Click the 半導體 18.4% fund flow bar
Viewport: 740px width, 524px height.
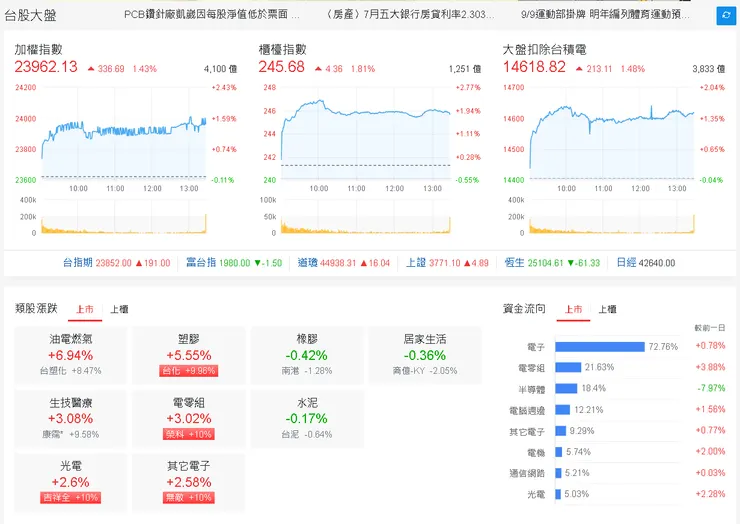point(566,389)
